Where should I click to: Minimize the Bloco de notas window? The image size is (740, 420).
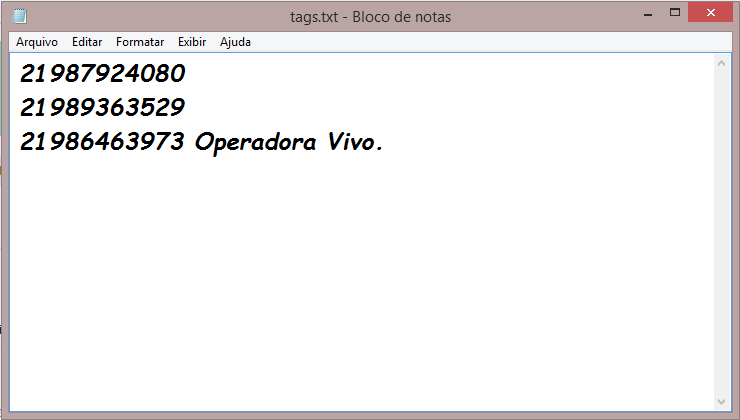[648, 15]
